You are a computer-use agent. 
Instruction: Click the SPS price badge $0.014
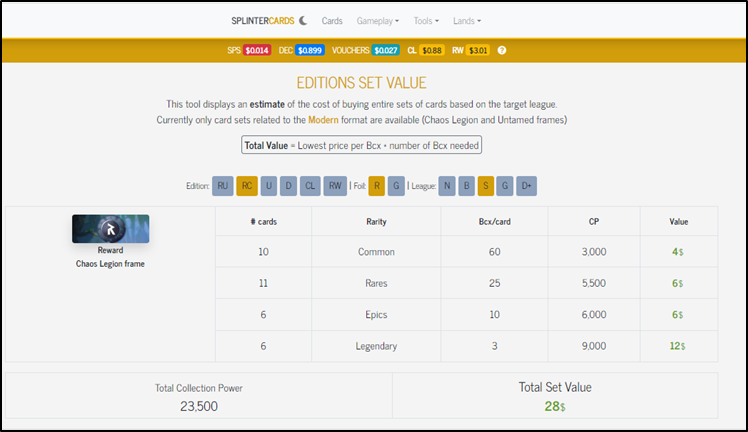pyautogui.click(x=257, y=50)
